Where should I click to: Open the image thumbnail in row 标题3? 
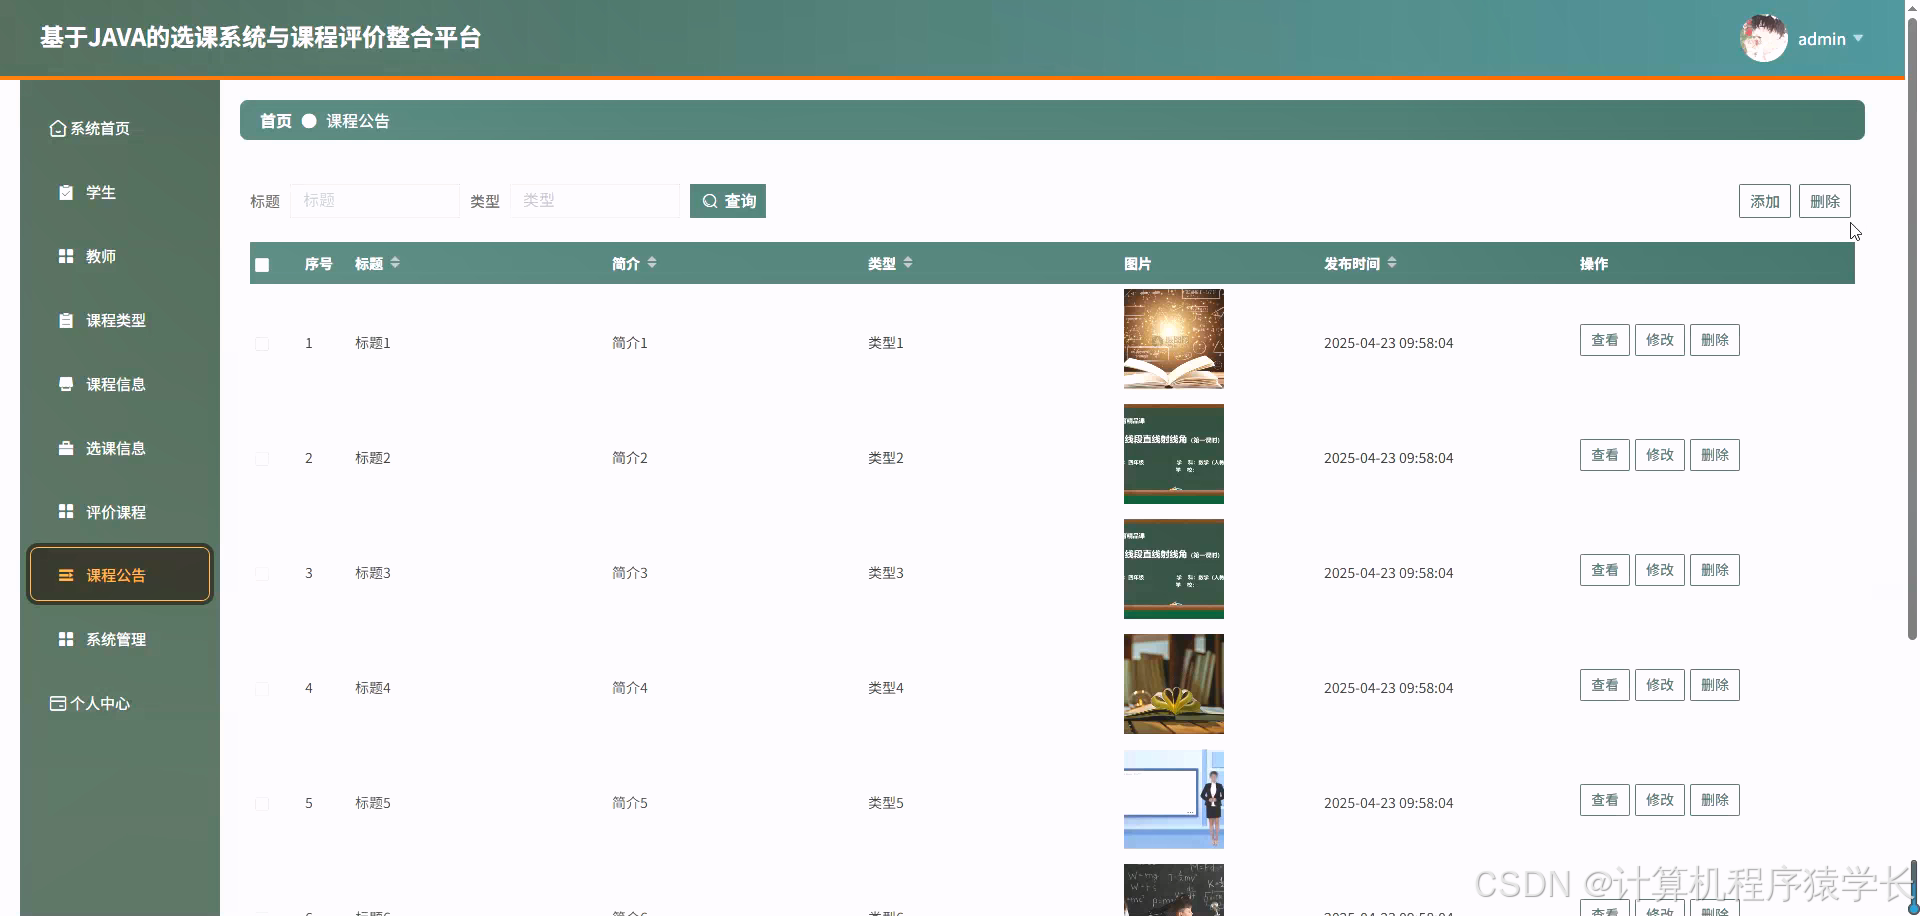[x=1173, y=569]
